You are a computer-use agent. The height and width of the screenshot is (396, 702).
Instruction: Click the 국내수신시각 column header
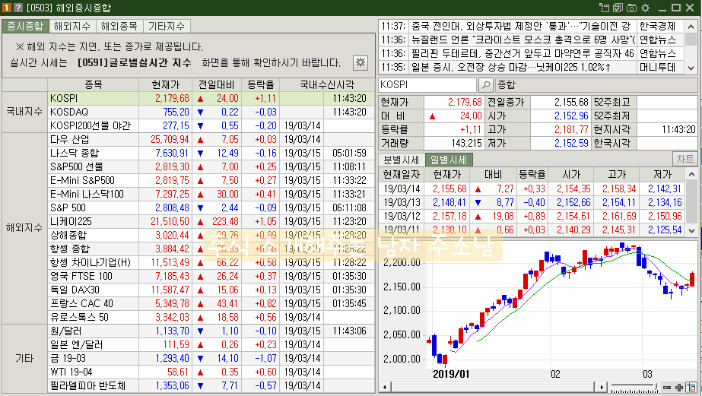click(327, 85)
